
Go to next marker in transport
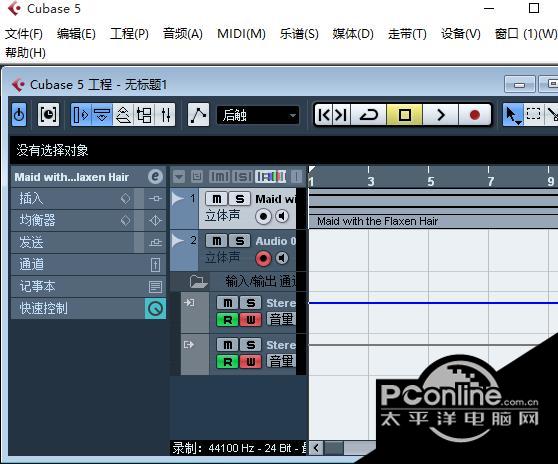(x=341, y=115)
